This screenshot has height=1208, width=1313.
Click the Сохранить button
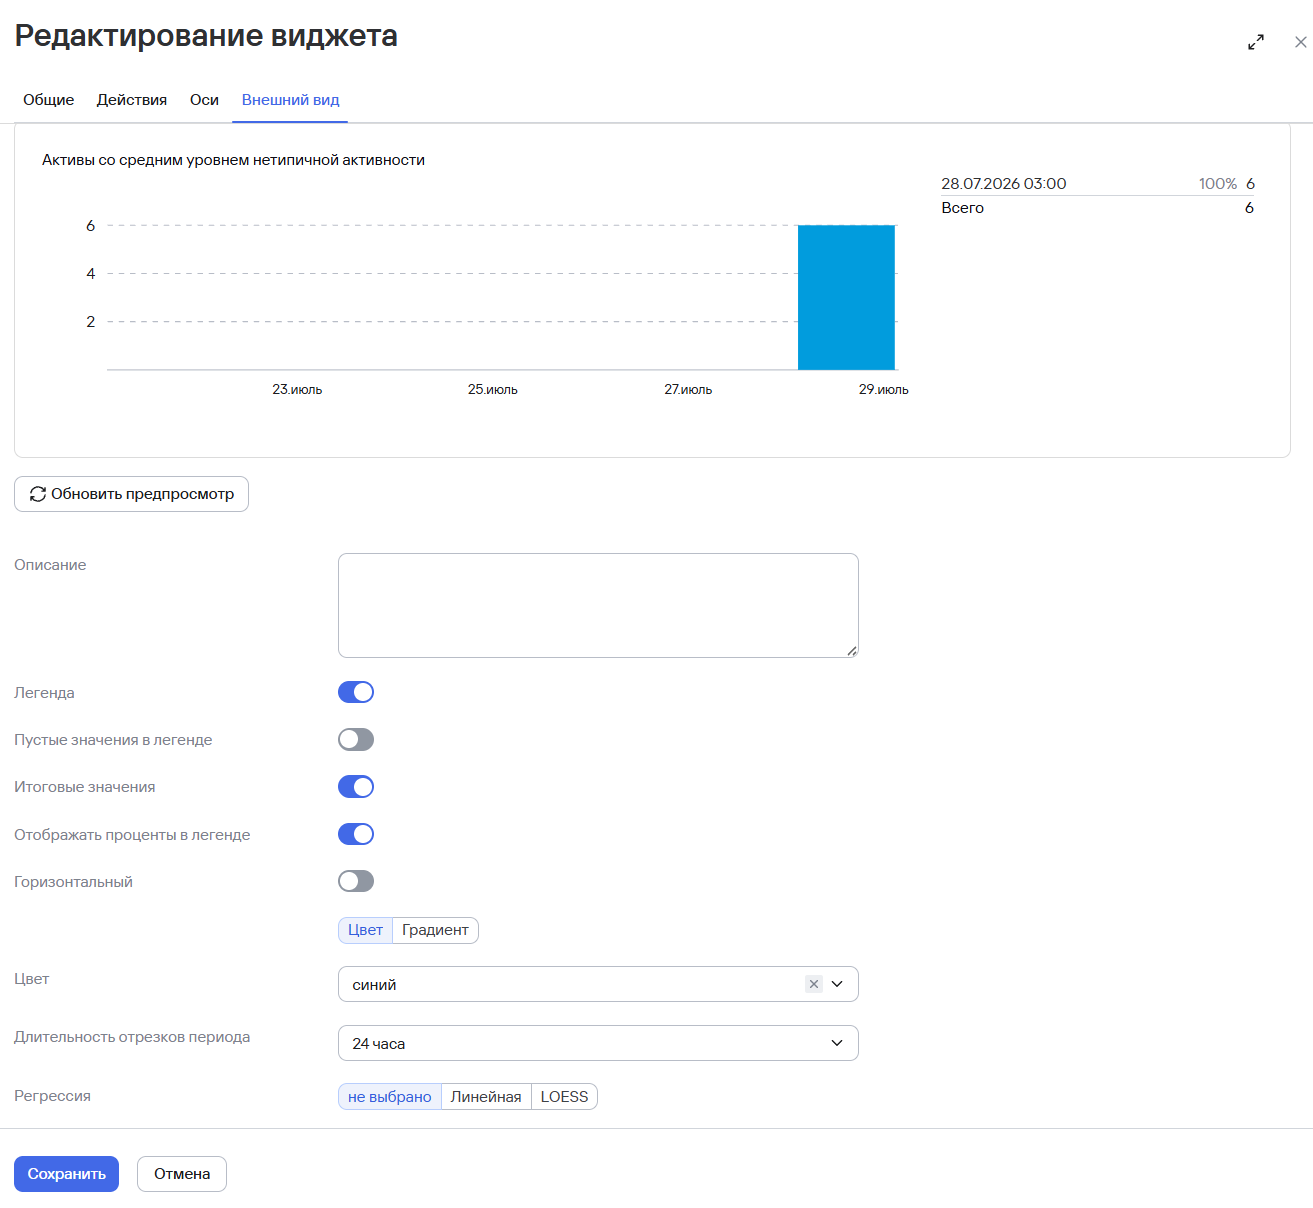(66, 1174)
